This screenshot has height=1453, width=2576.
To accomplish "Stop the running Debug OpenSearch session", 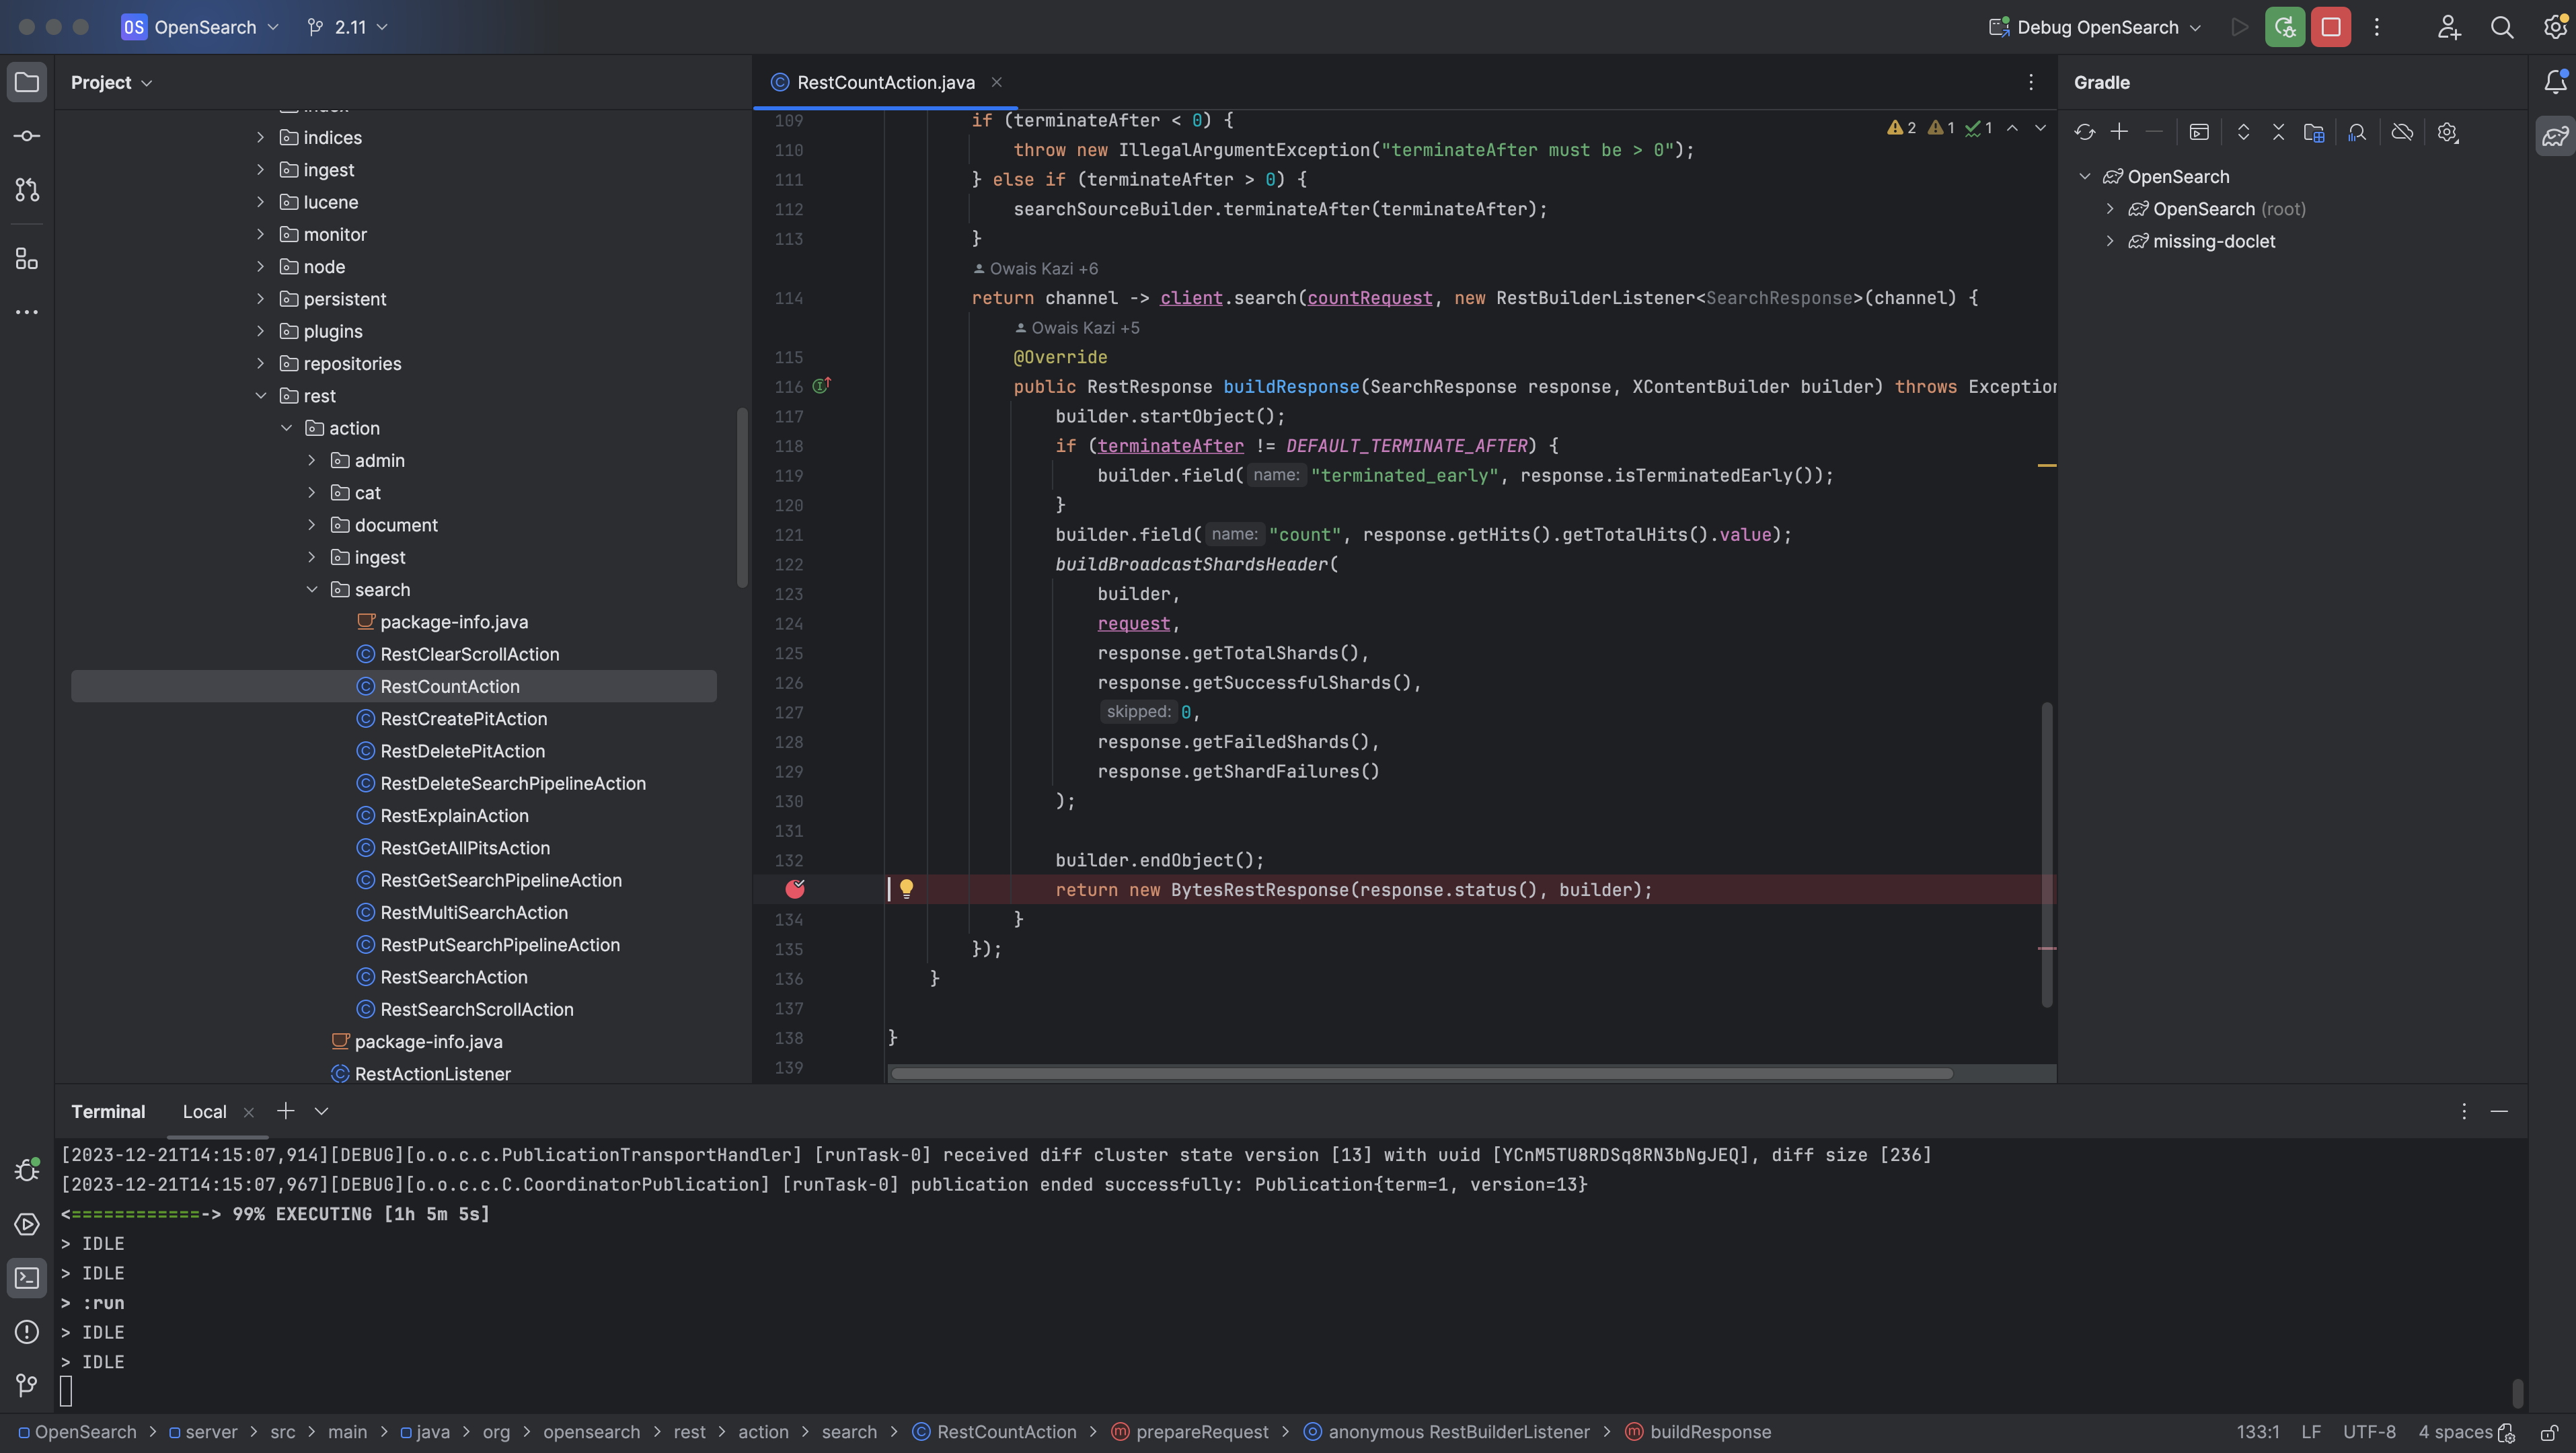I will [2330, 27].
